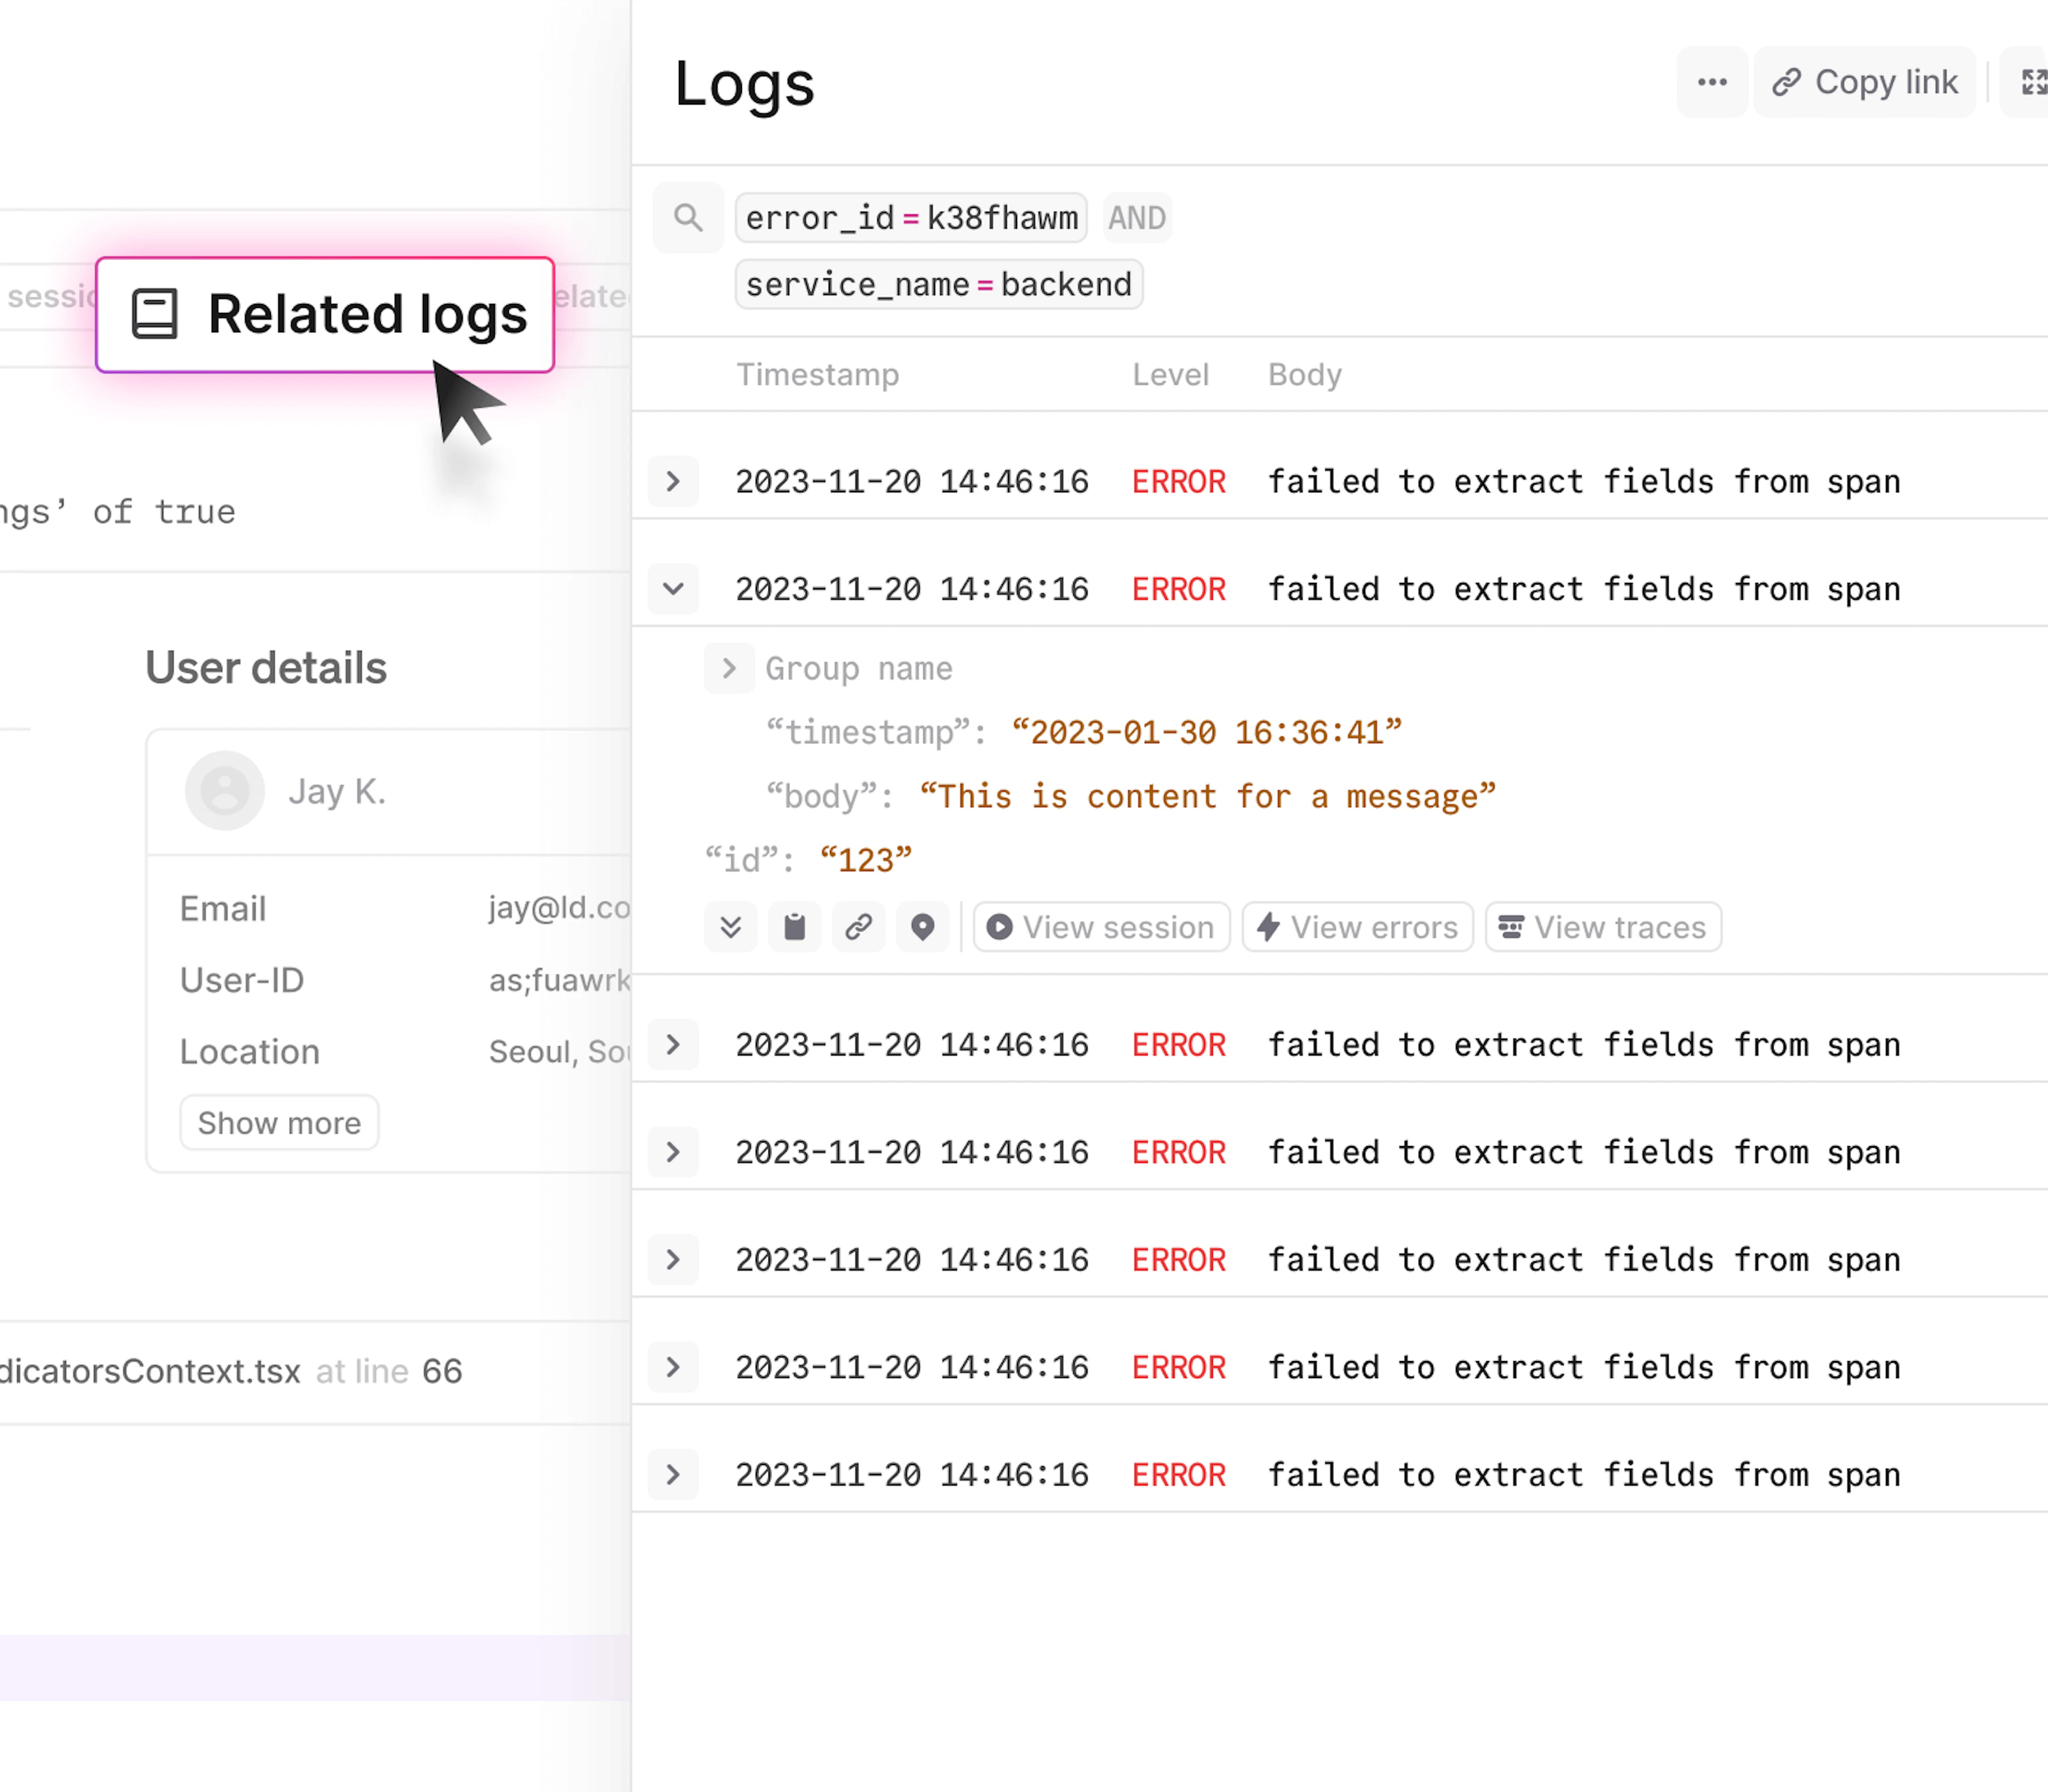The image size is (2048, 1792).
Task: Click the View traces button
Action: (x=1603, y=927)
